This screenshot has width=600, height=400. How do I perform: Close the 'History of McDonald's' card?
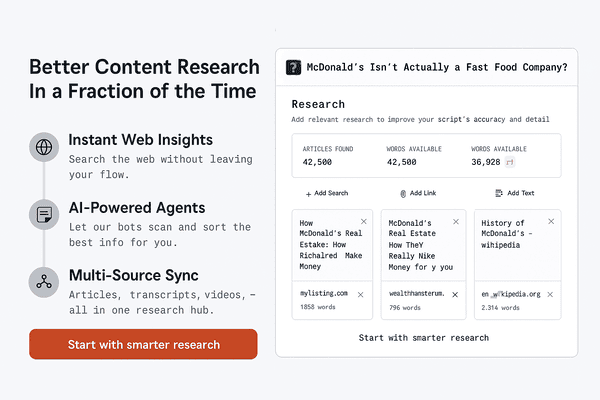(548, 221)
